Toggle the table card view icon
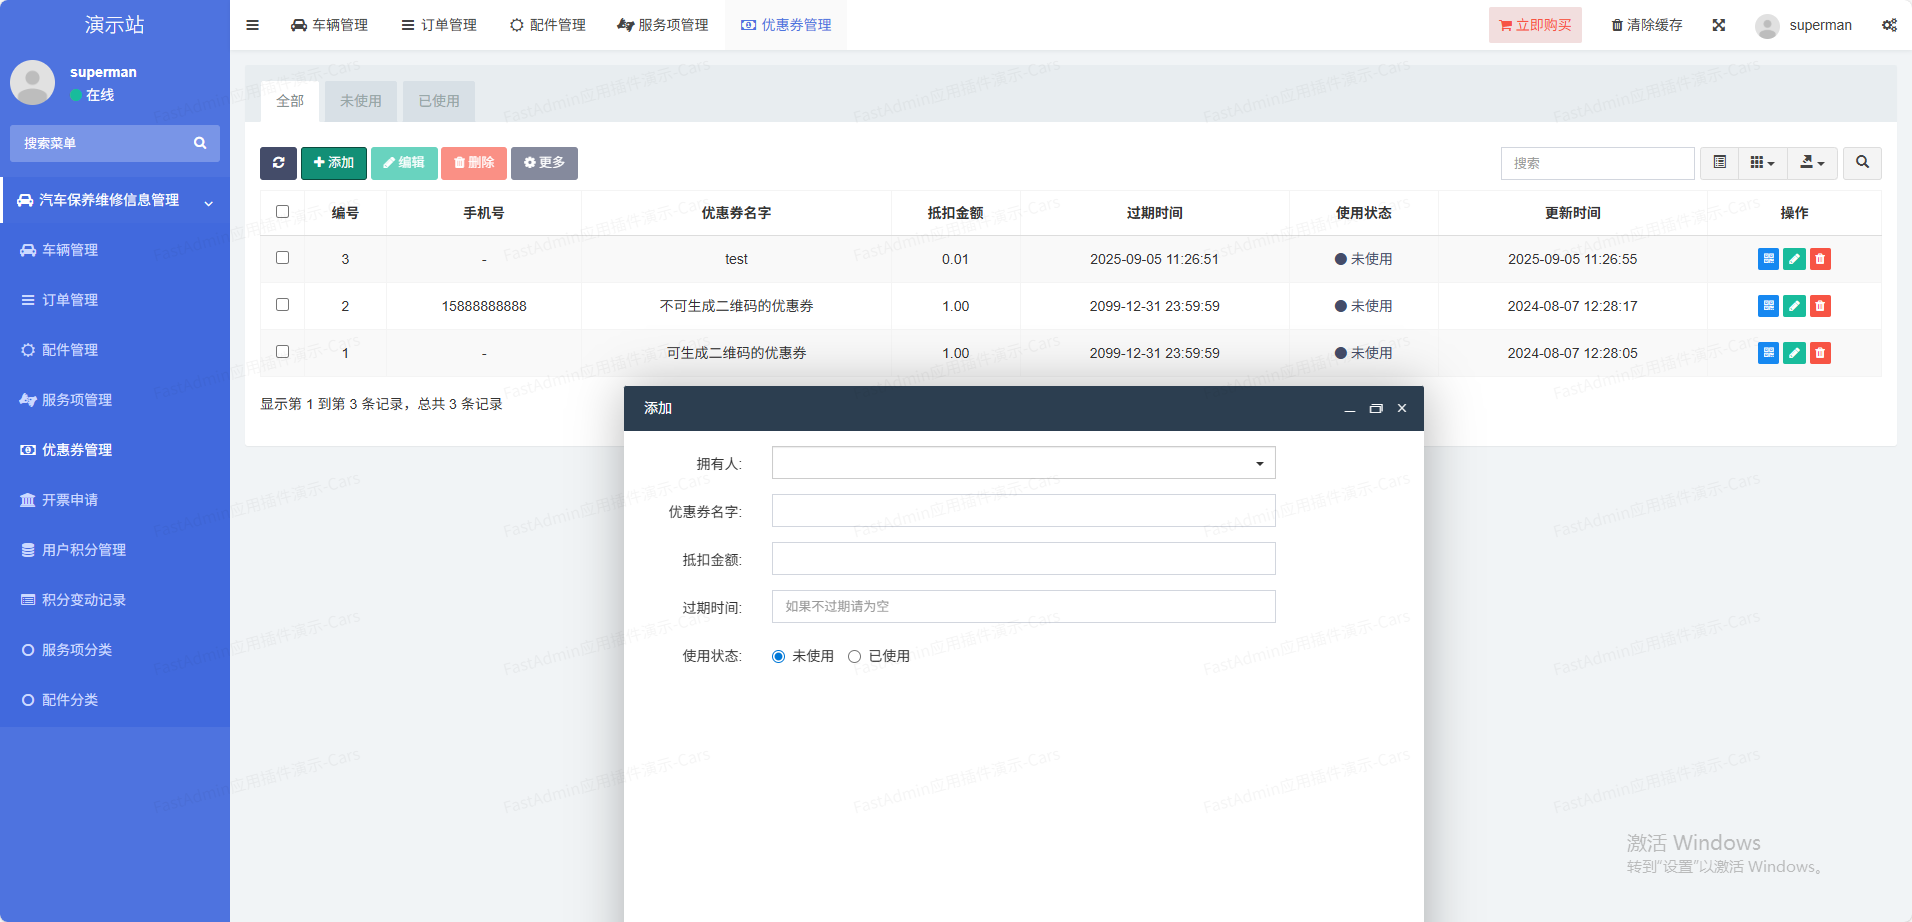Screen dimensions: 1912x922 point(1719,163)
